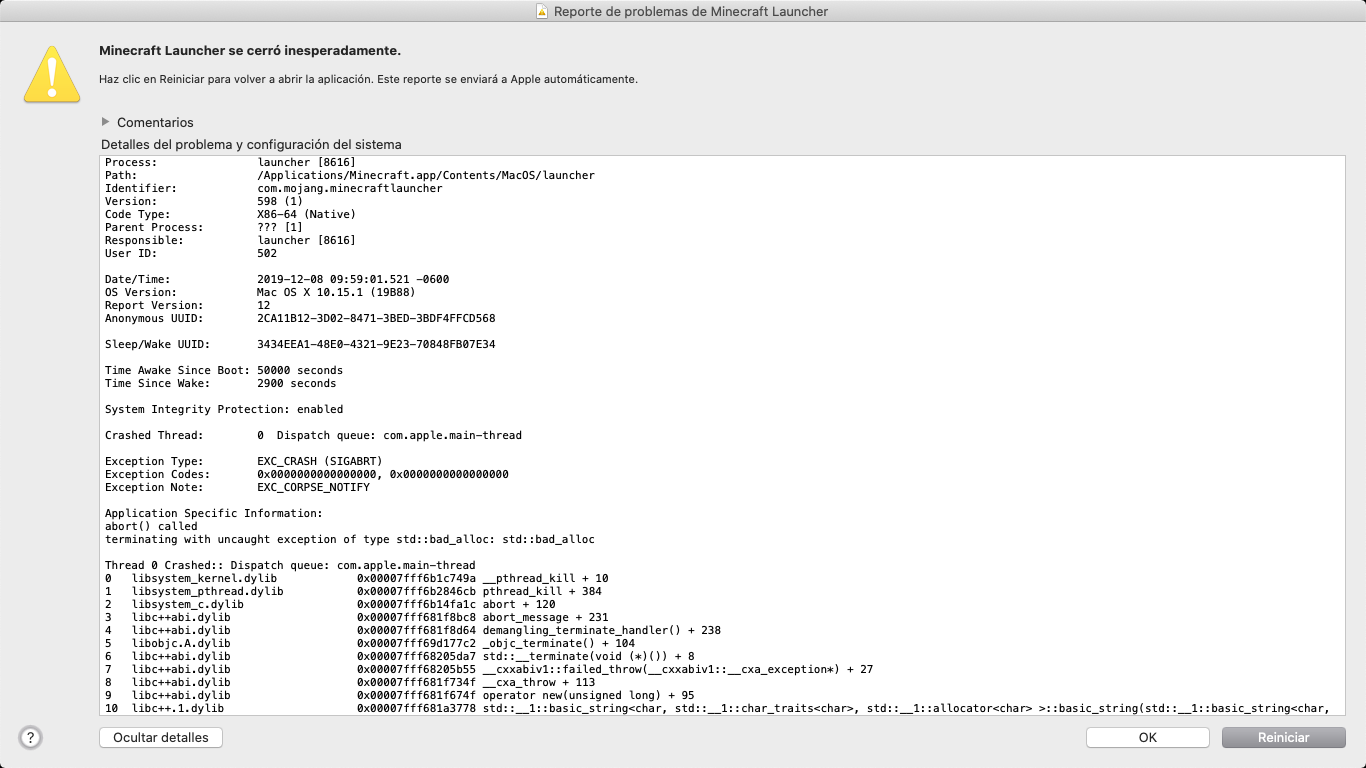Click the 'Comentarios' label
Screen dimensions: 1366x768
(155, 122)
